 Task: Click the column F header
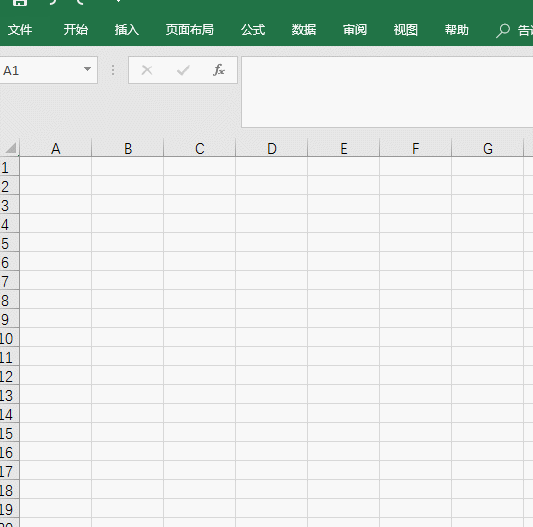415,148
